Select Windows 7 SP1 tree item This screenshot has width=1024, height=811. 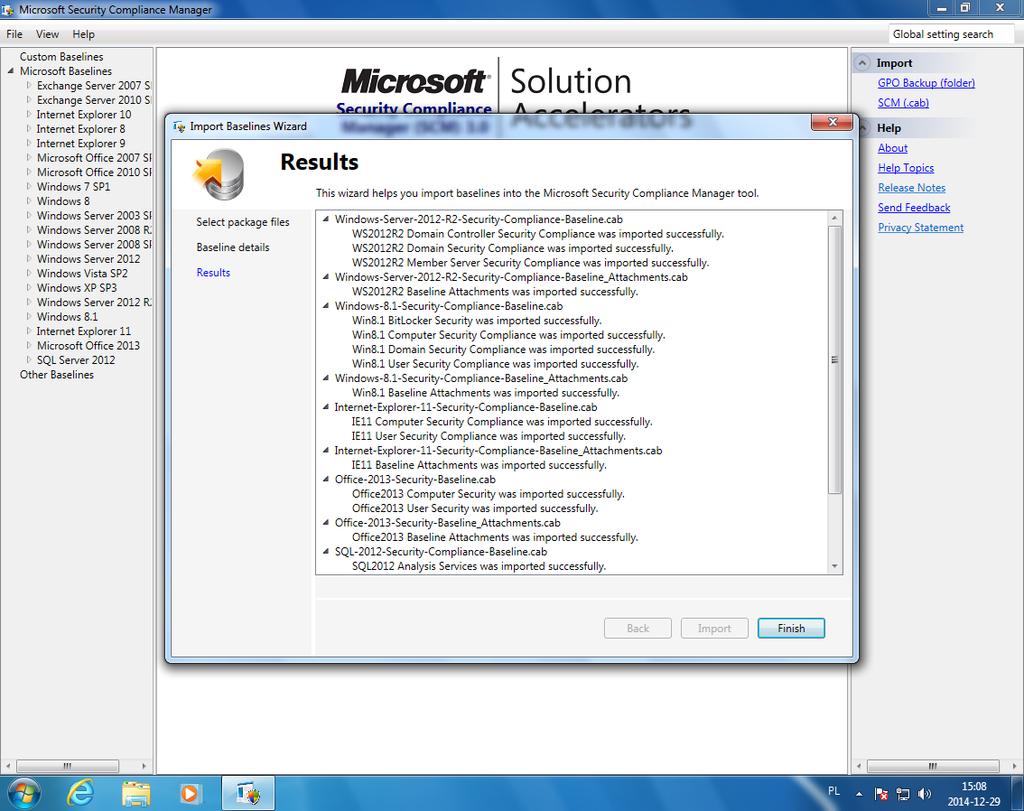click(x=74, y=187)
